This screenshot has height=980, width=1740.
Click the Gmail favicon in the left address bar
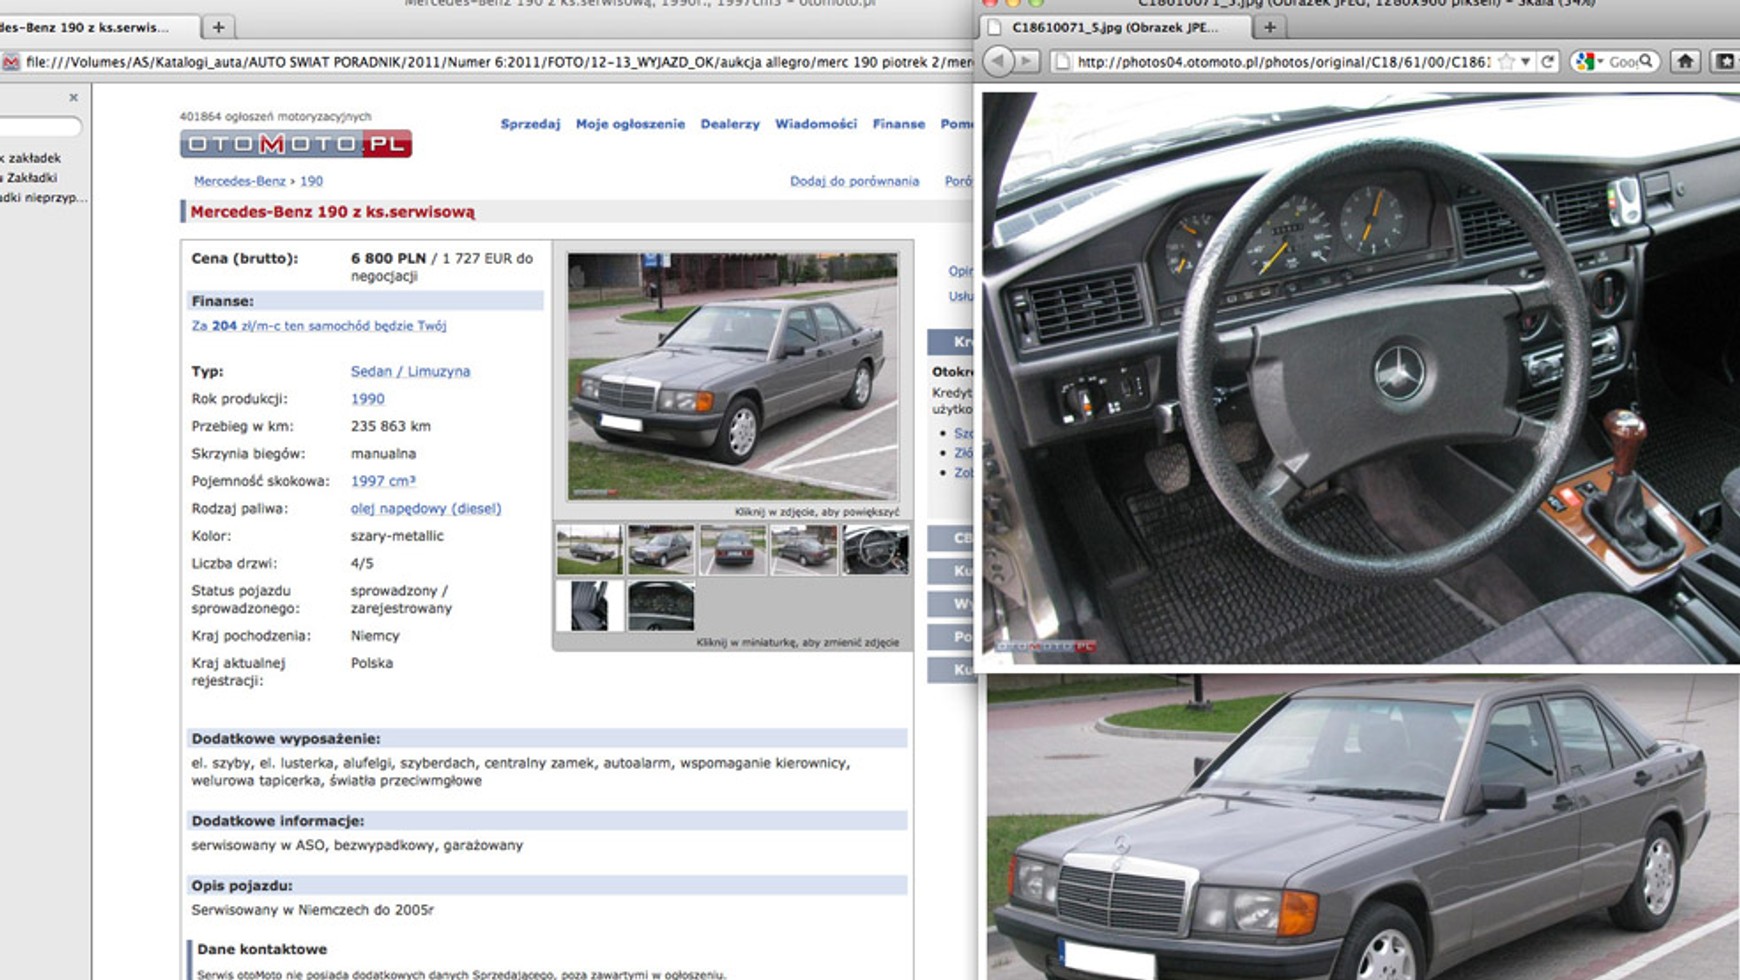pyautogui.click(x=11, y=62)
